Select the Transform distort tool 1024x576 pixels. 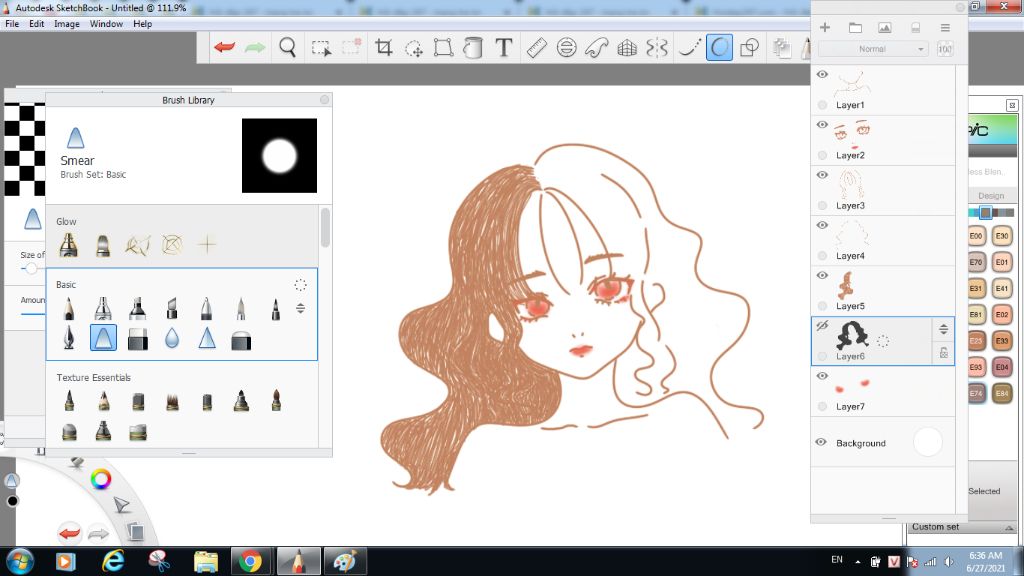click(443, 47)
